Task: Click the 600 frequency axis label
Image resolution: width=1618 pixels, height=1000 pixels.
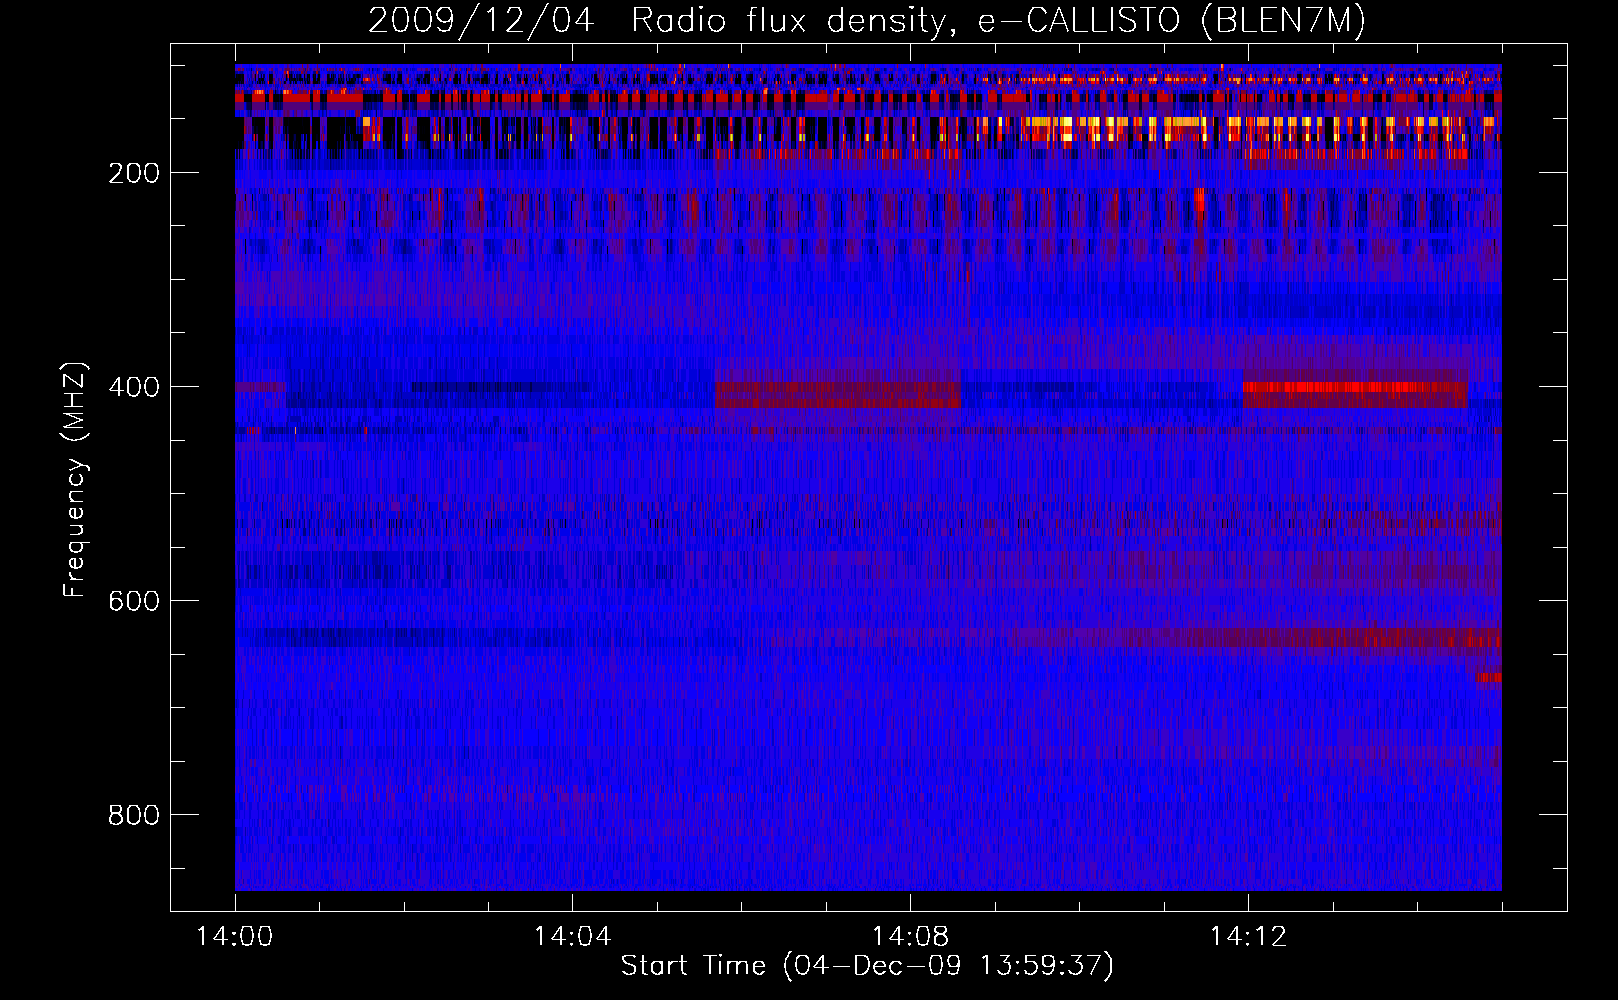Action: pyautogui.click(x=135, y=601)
